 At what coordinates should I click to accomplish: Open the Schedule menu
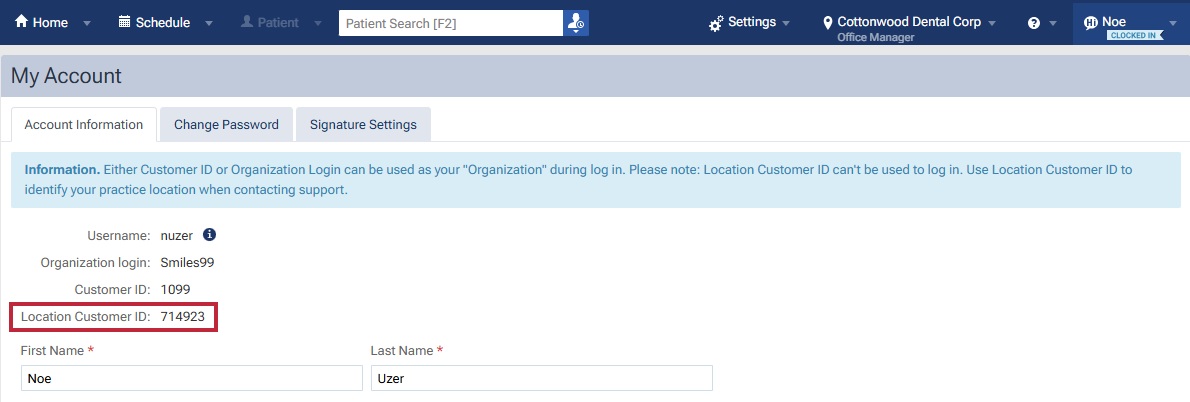[x=163, y=22]
